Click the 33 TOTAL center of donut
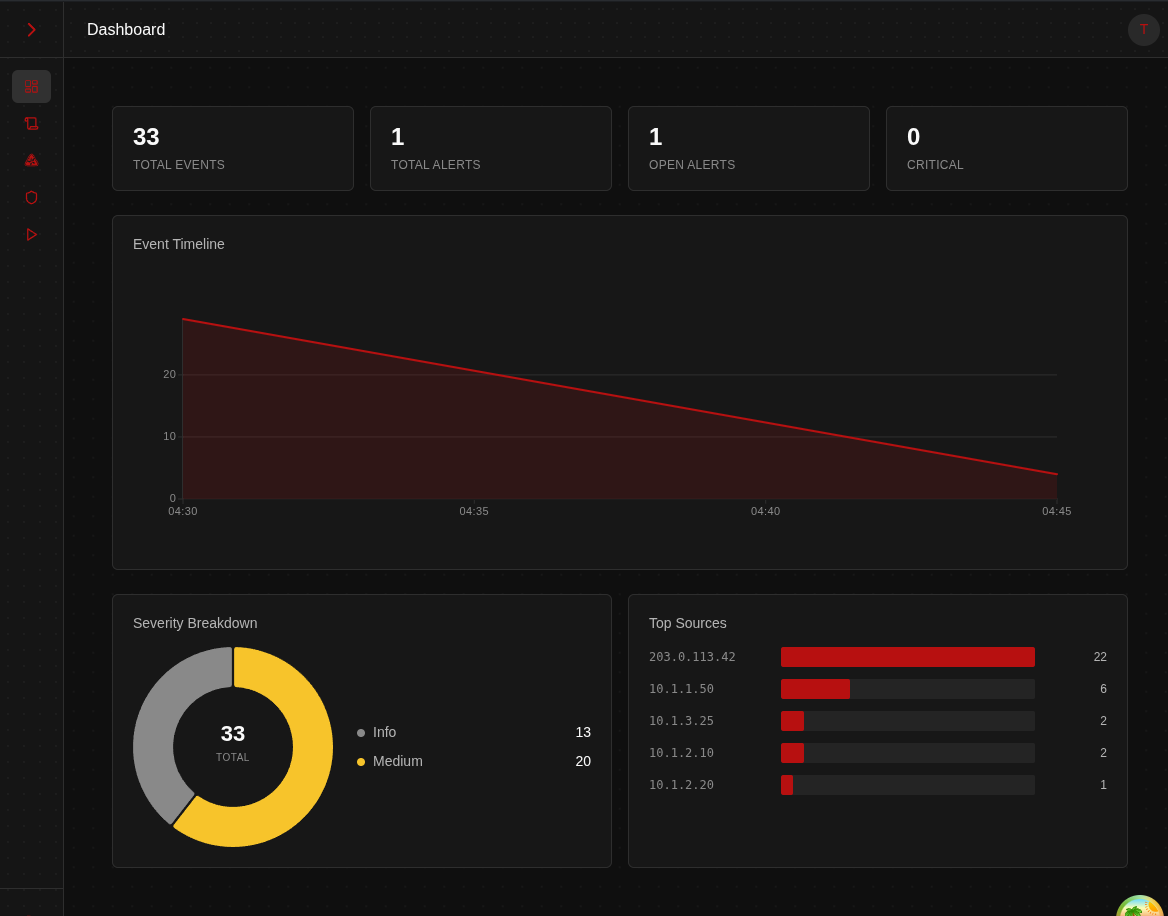Image resolution: width=1168 pixels, height=916 pixels. click(x=233, y=743)
